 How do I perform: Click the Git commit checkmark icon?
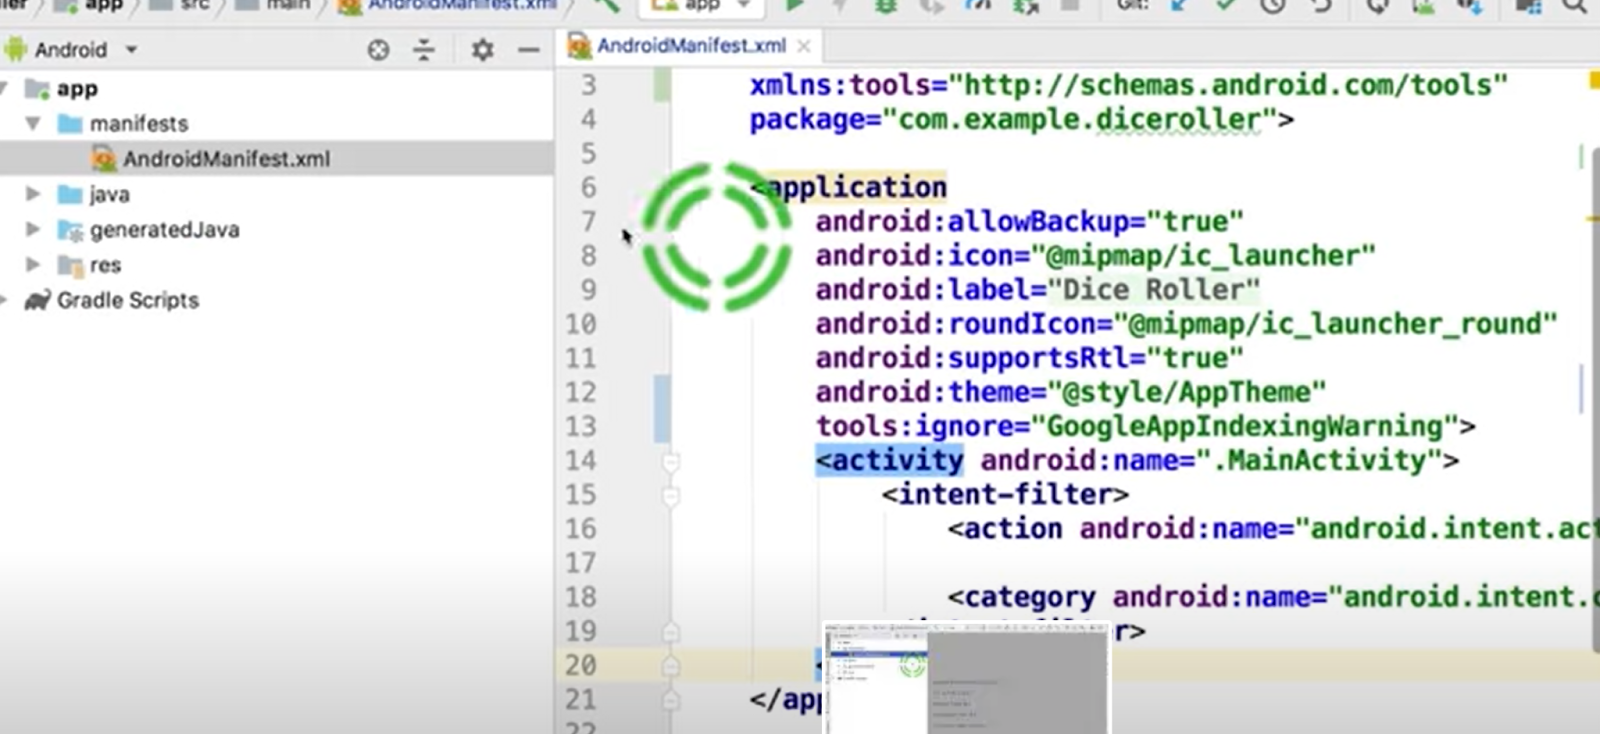tap(1225, 6)
